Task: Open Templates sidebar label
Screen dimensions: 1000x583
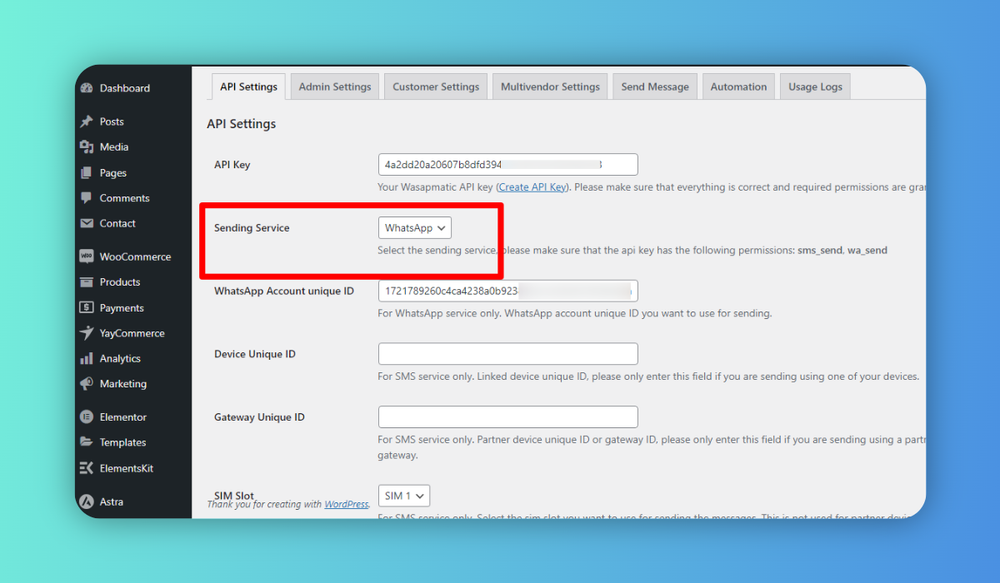Action: (x=122, y=442)
